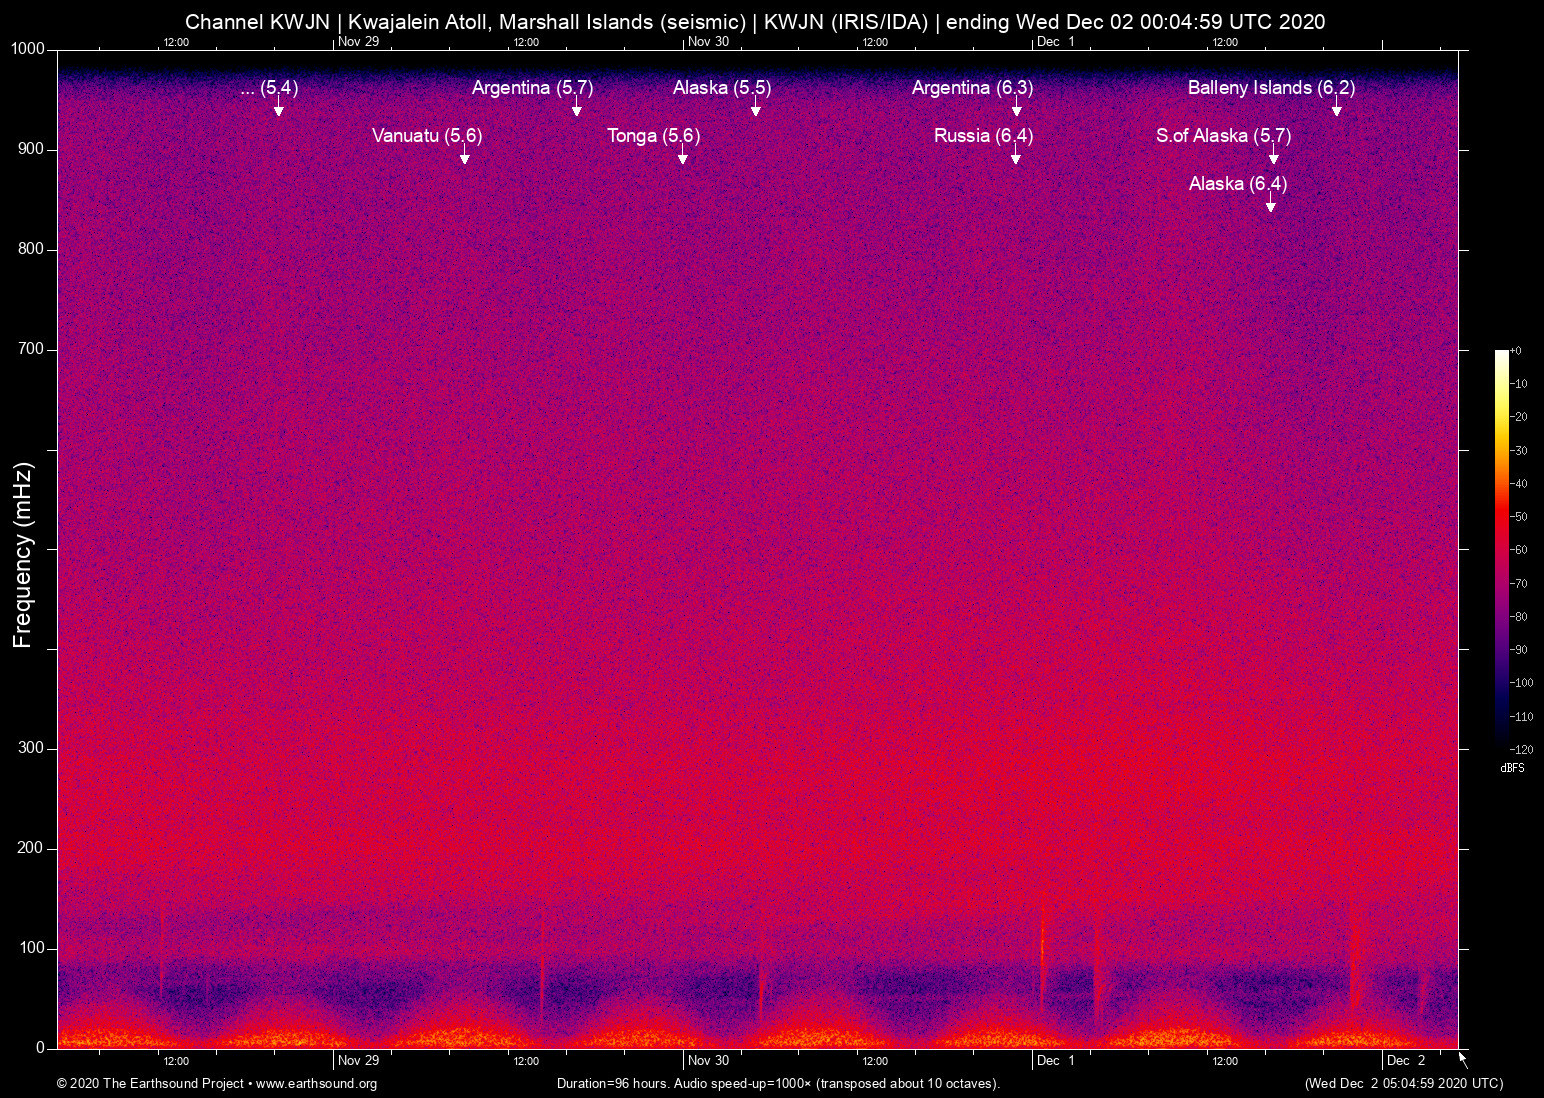Open the www.earthsound.org link text
Image resolution: width=1544 pixels, height=1098 pixels.
coord(316,1084)
